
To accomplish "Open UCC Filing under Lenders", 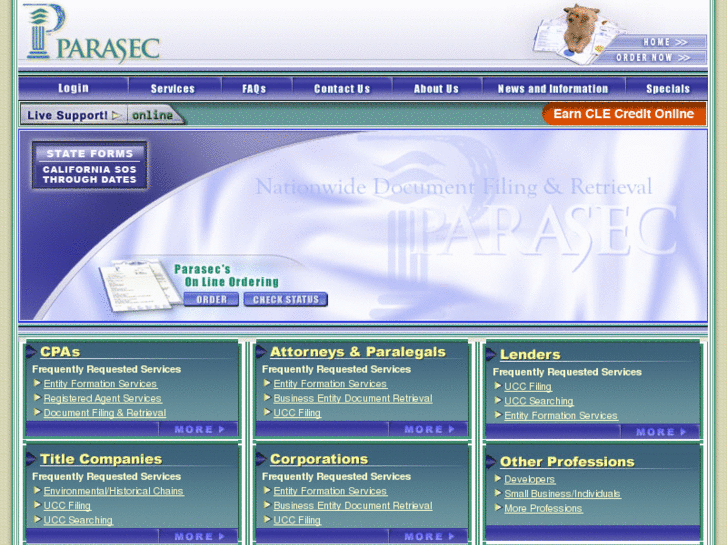I will [528, 387].
